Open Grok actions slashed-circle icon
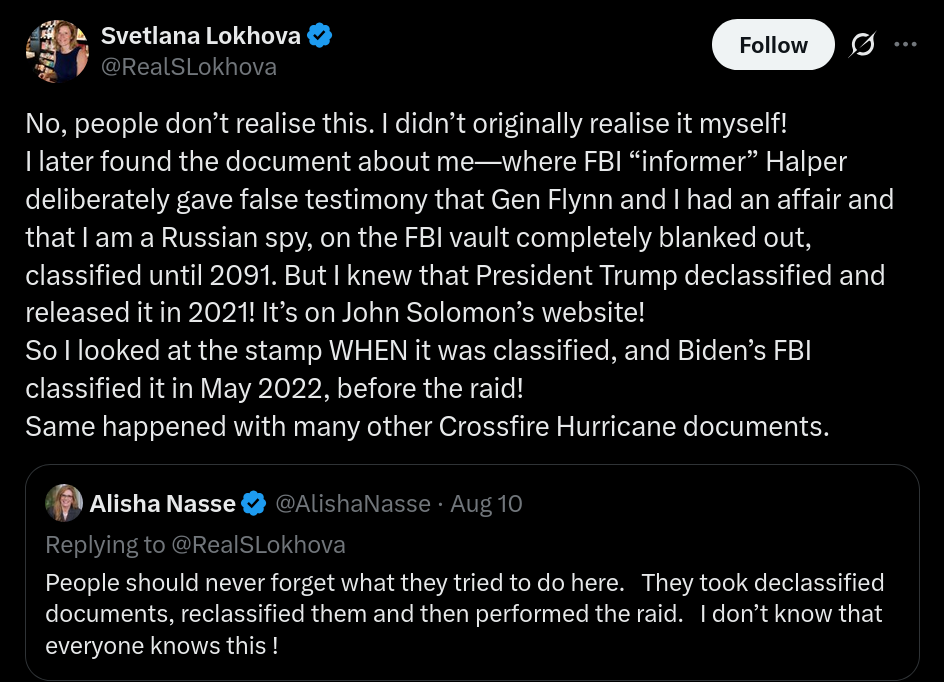Image resolution: width=944 pixels, height=682 pixels. (862, 45)
